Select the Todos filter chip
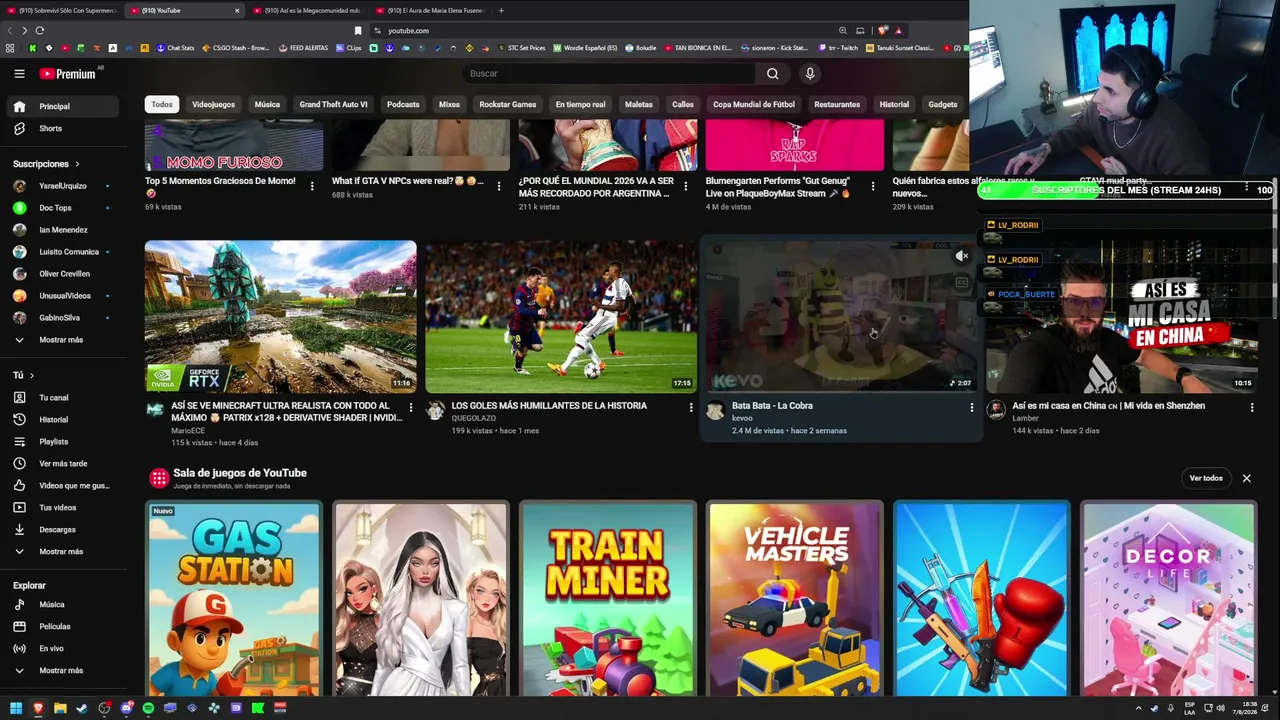 coord(162,104)
